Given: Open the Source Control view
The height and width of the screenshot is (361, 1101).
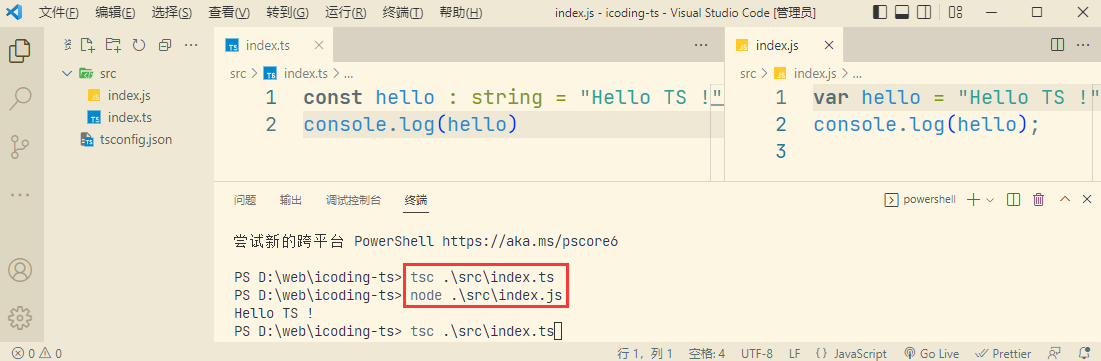Looking at the screenshot, I should [x=20, y=146].
